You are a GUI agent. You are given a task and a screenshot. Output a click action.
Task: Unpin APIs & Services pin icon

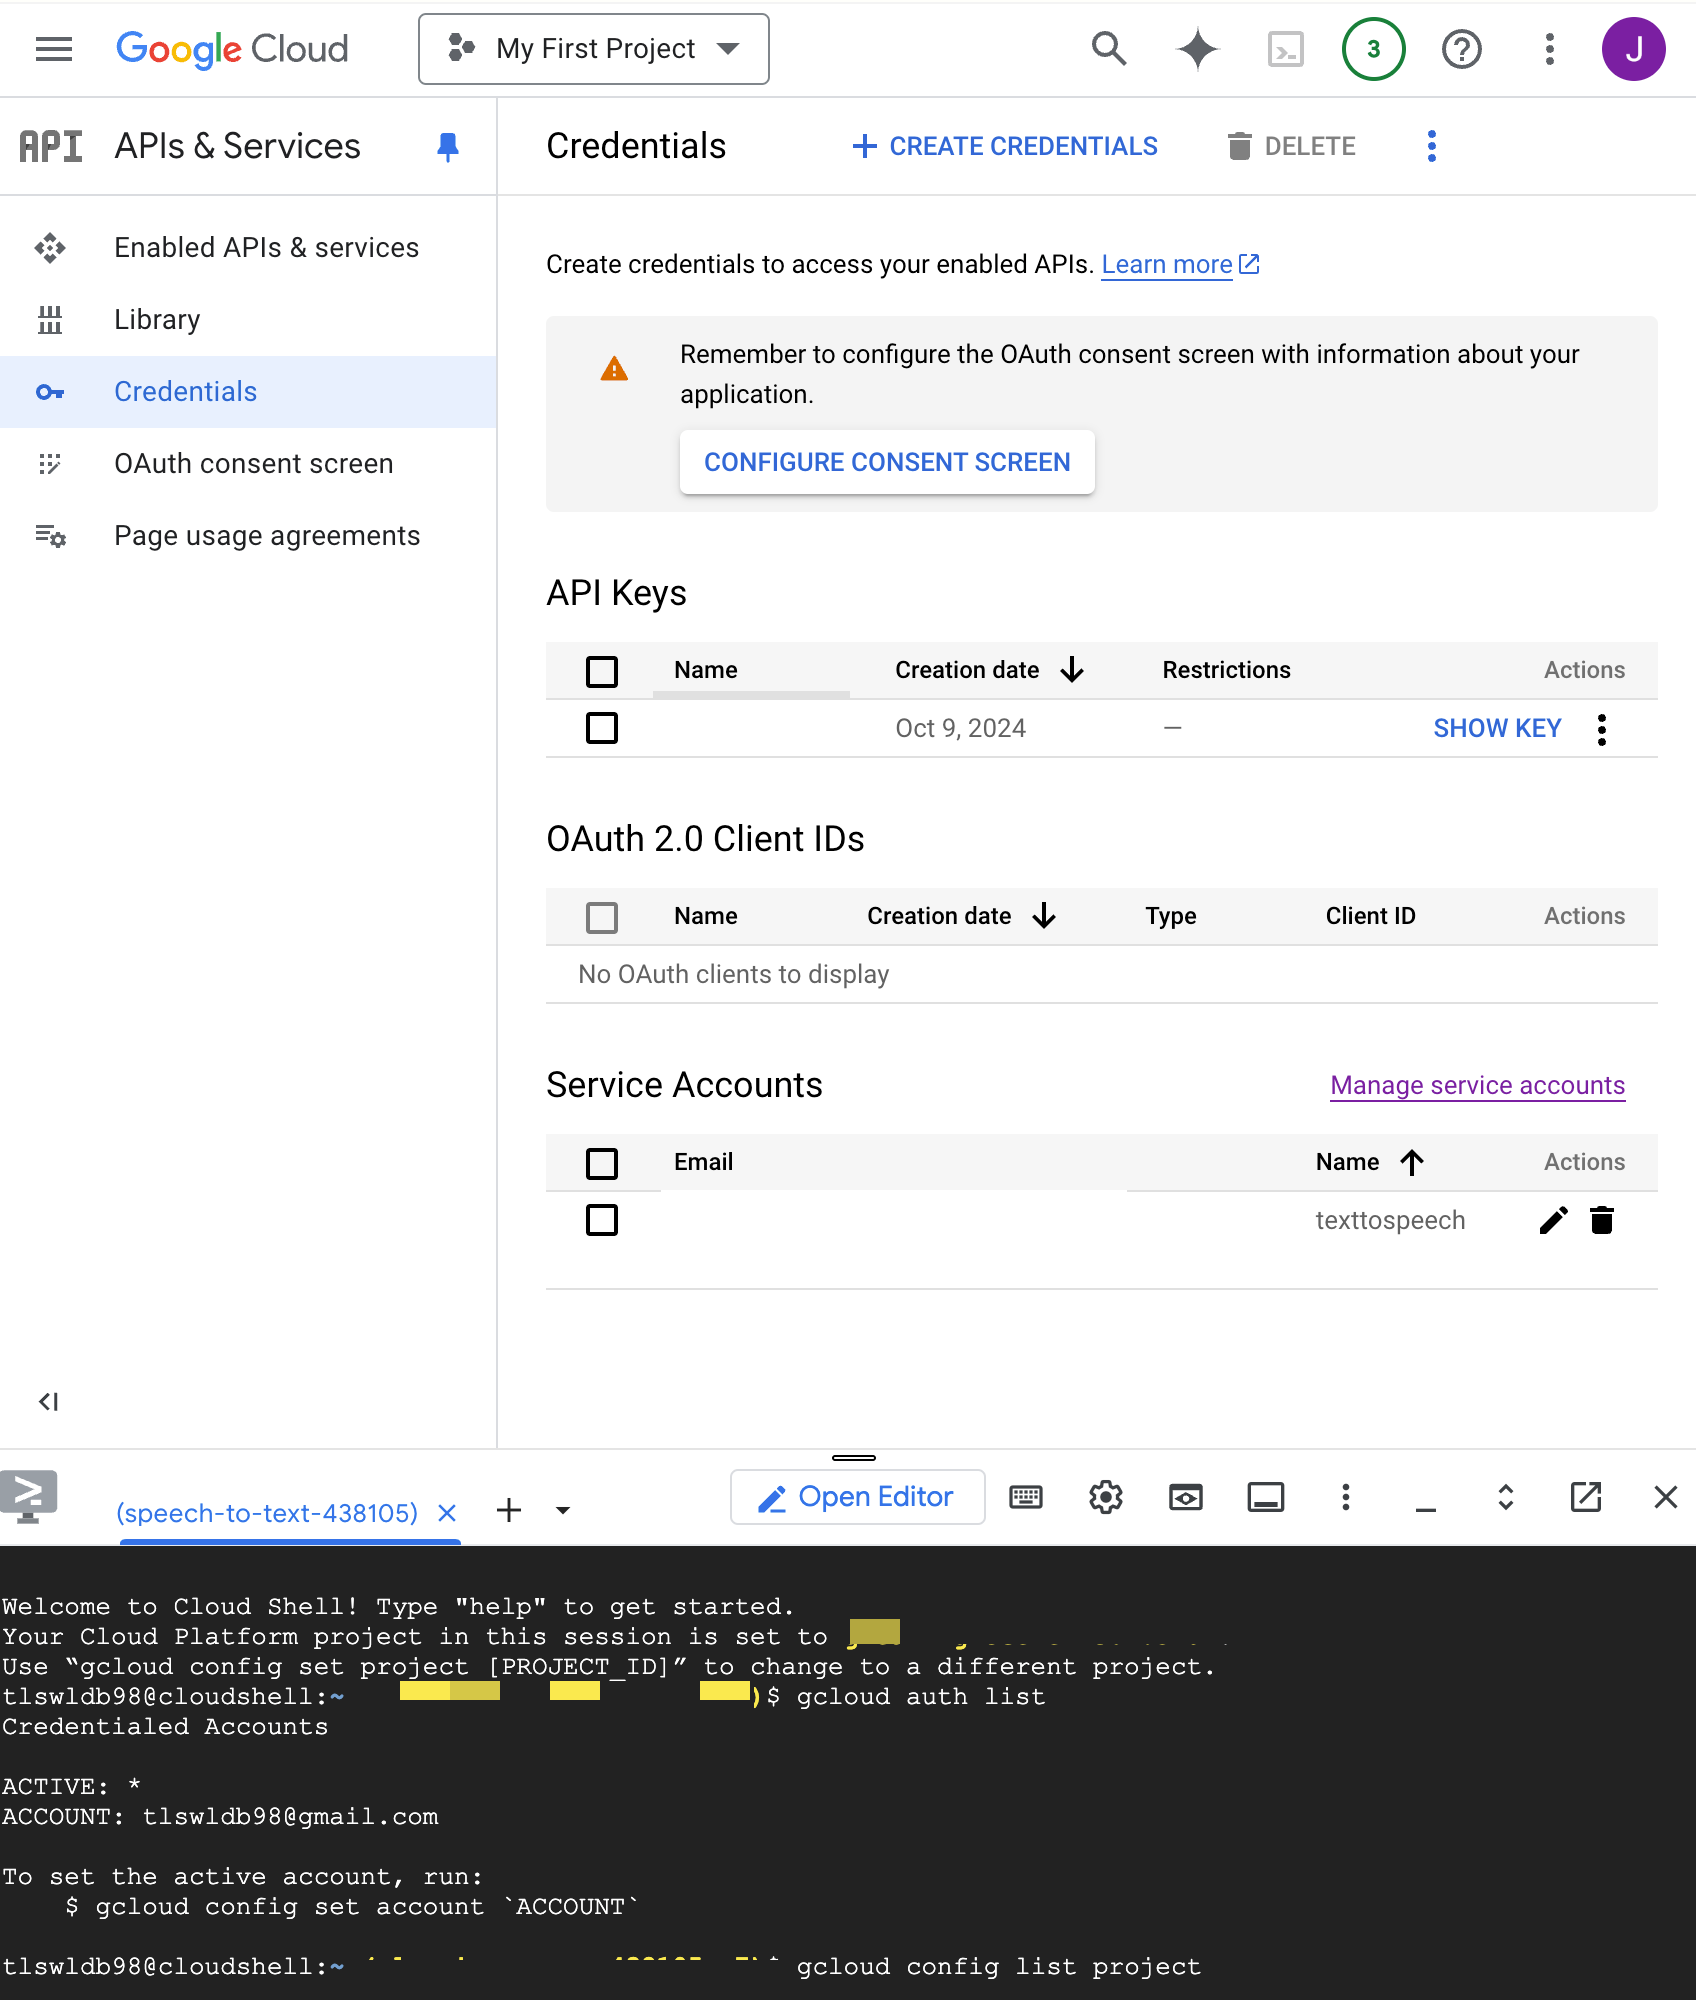[448, 147]
